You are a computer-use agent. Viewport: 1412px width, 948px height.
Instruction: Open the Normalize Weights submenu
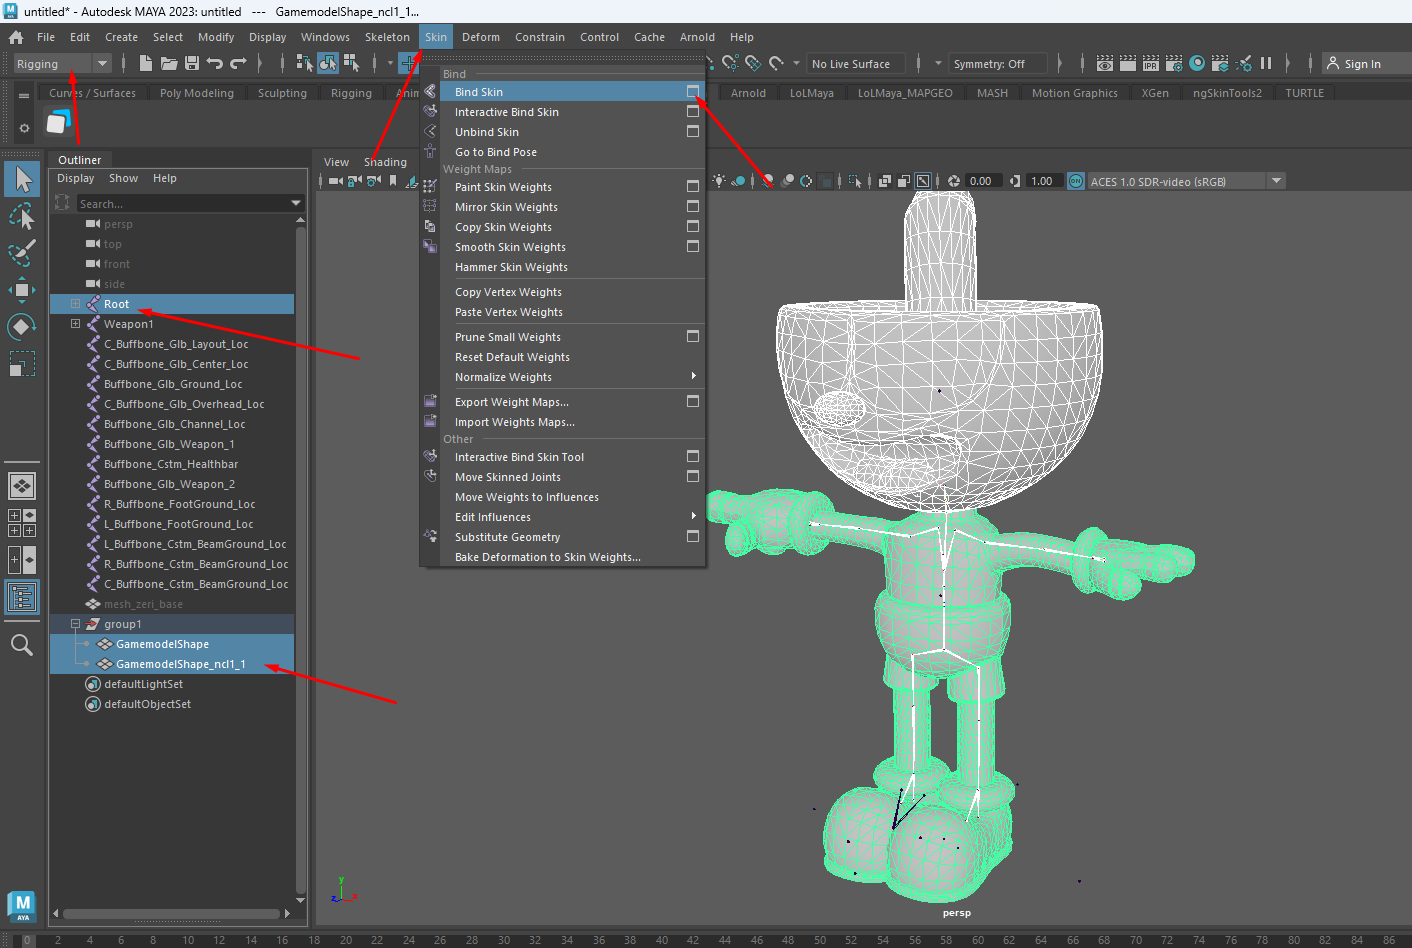[572, 377]
